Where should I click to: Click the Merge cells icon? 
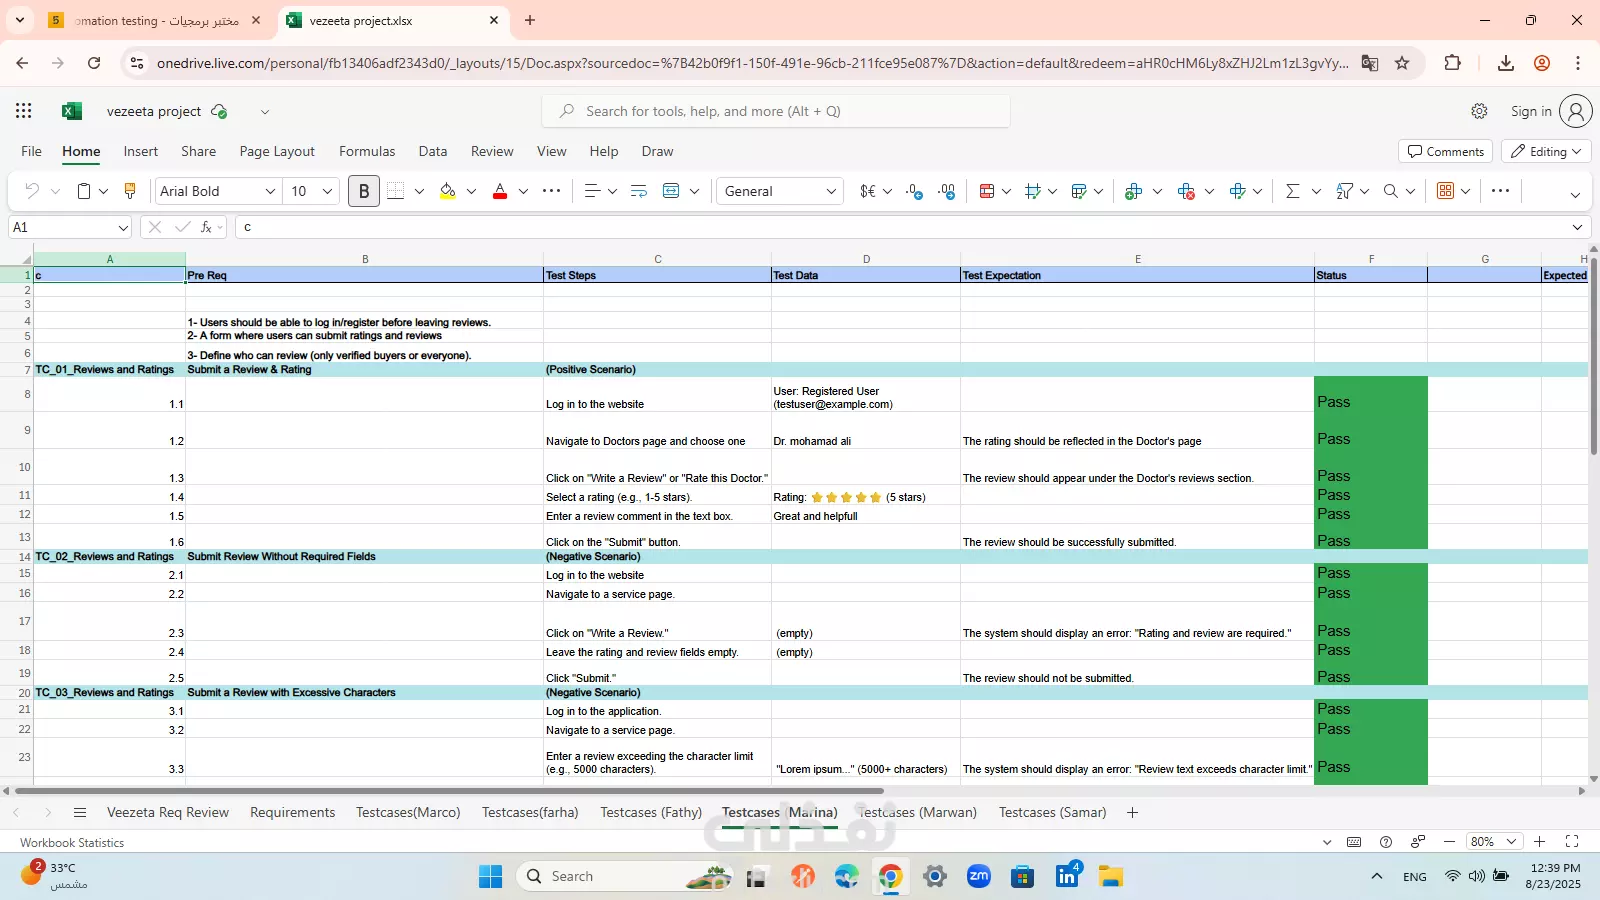coord(671,191)
